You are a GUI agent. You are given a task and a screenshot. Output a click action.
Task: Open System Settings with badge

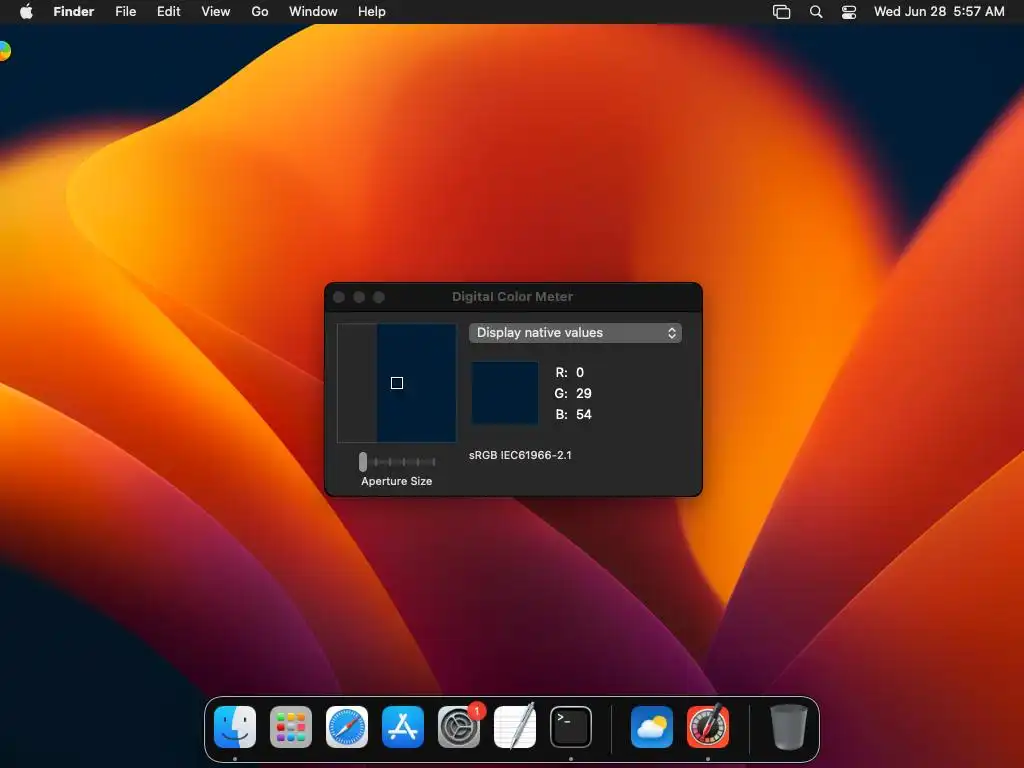(459, 726)
